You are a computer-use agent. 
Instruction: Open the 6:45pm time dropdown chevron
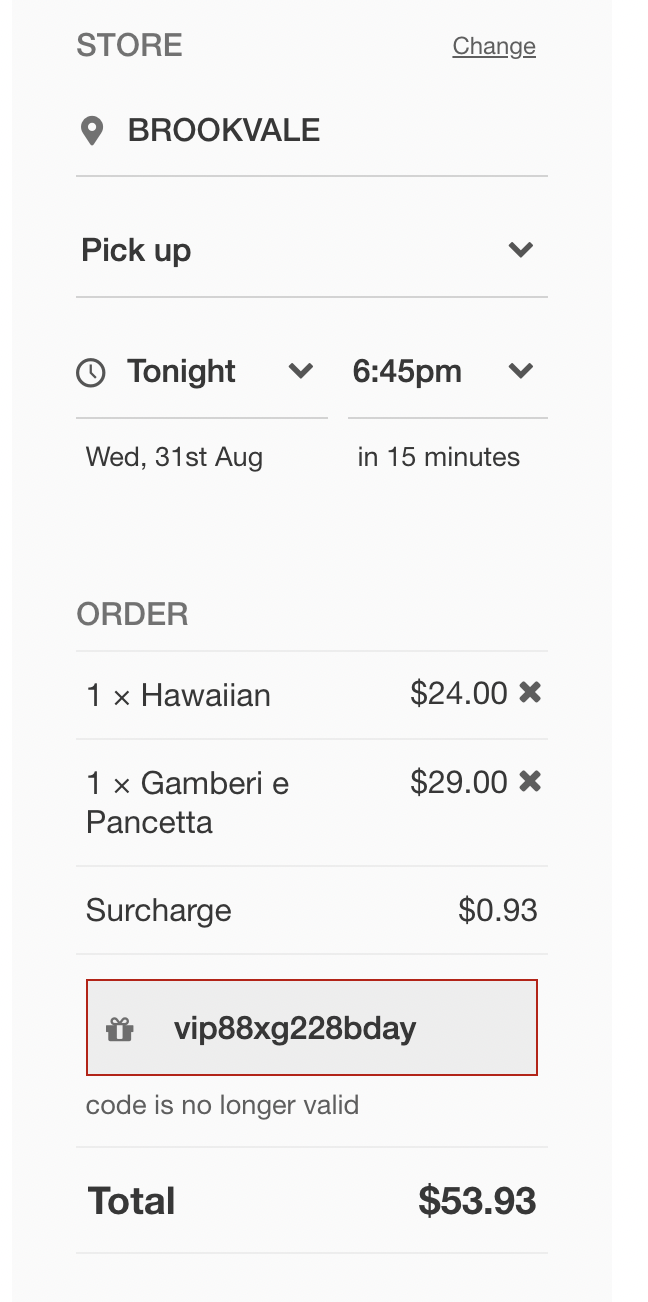520,372
